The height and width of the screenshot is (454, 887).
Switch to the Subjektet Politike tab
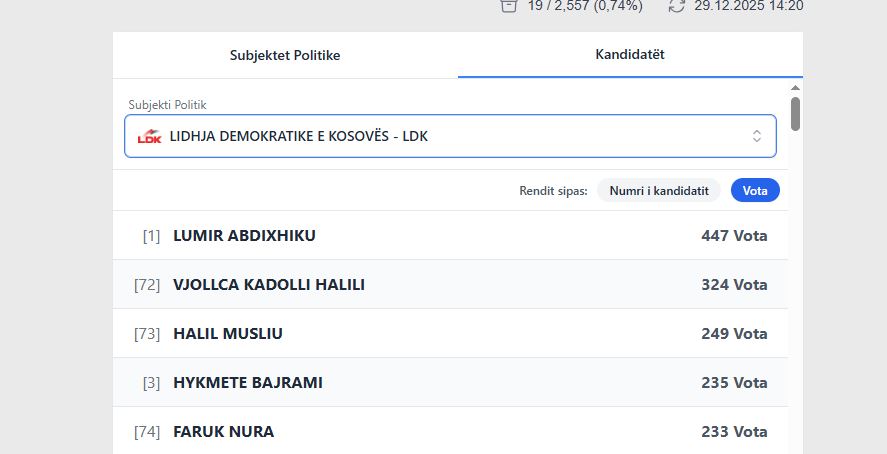(x=285, y=55)
